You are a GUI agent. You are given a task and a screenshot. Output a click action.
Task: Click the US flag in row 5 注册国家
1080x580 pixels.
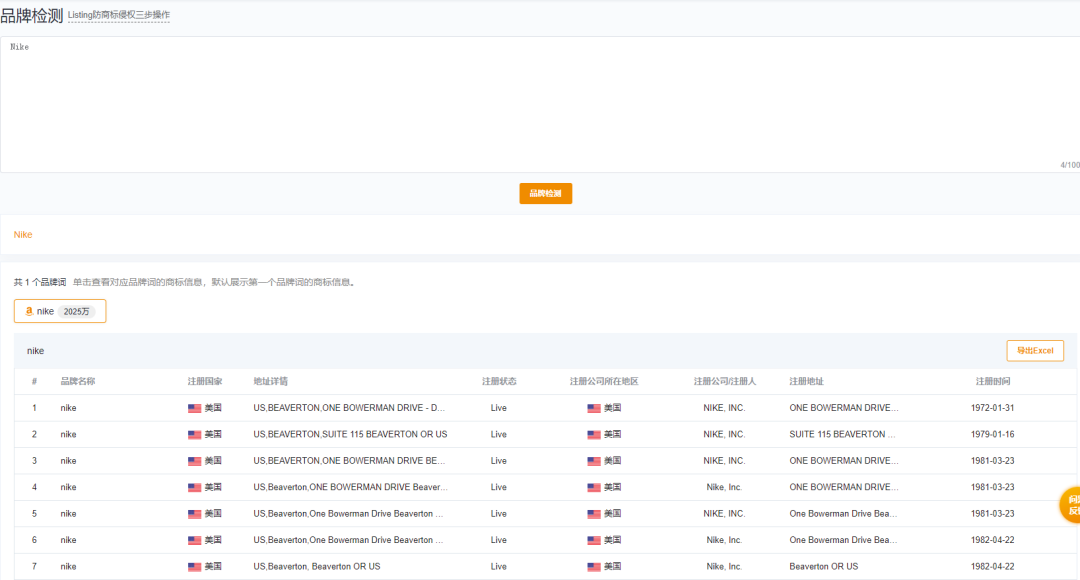194,514
